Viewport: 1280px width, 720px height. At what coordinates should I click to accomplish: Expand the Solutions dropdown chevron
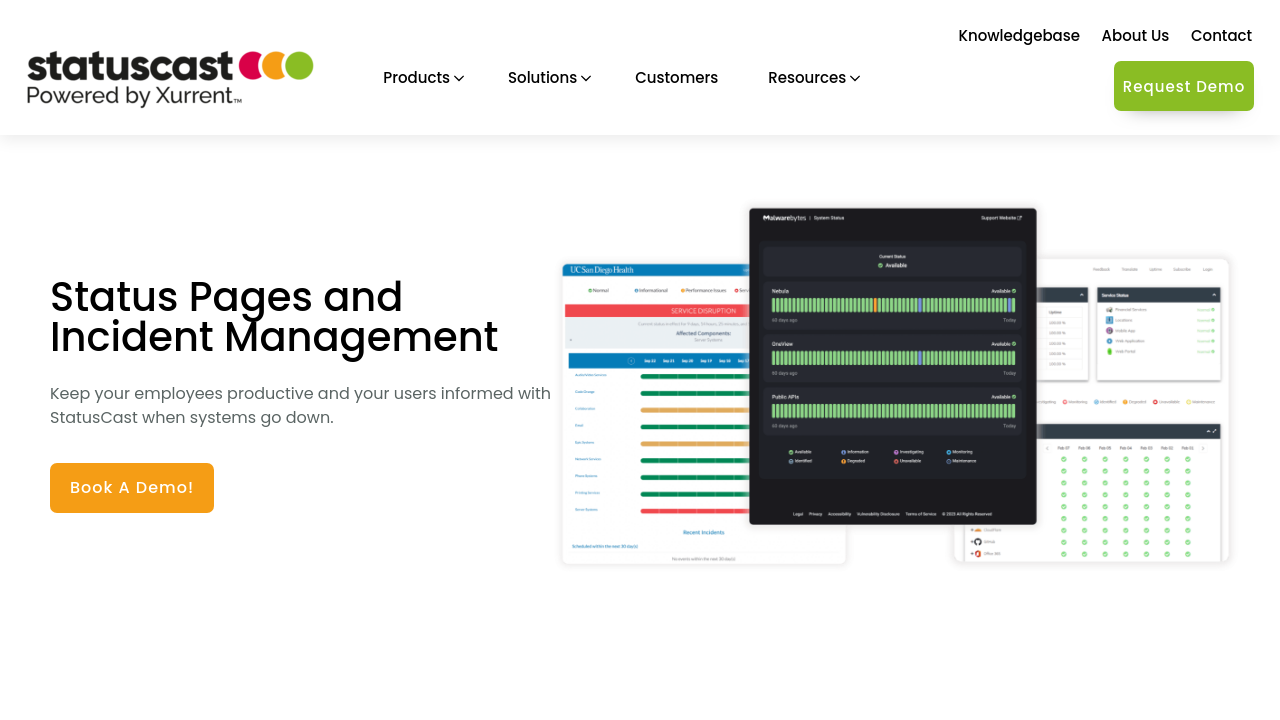[x=586, y=78]
